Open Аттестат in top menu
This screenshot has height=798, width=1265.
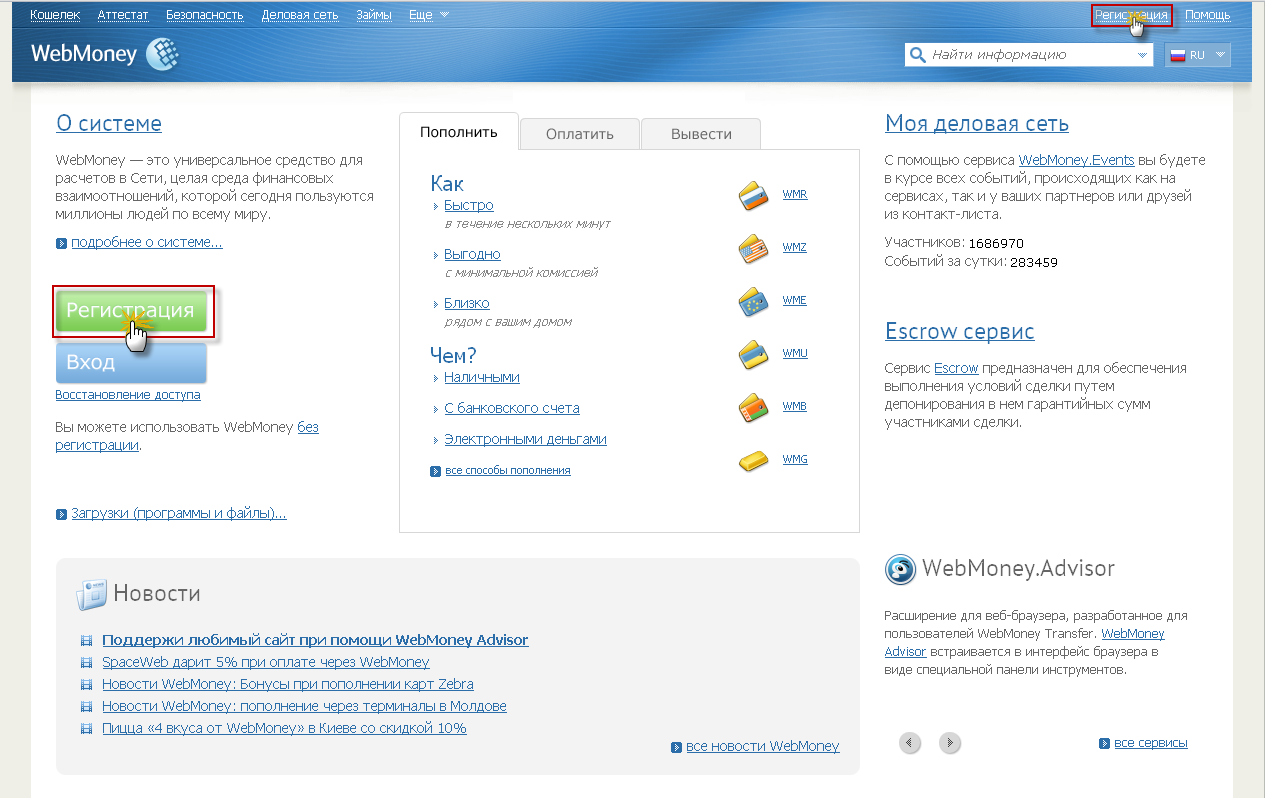(123, 15)
